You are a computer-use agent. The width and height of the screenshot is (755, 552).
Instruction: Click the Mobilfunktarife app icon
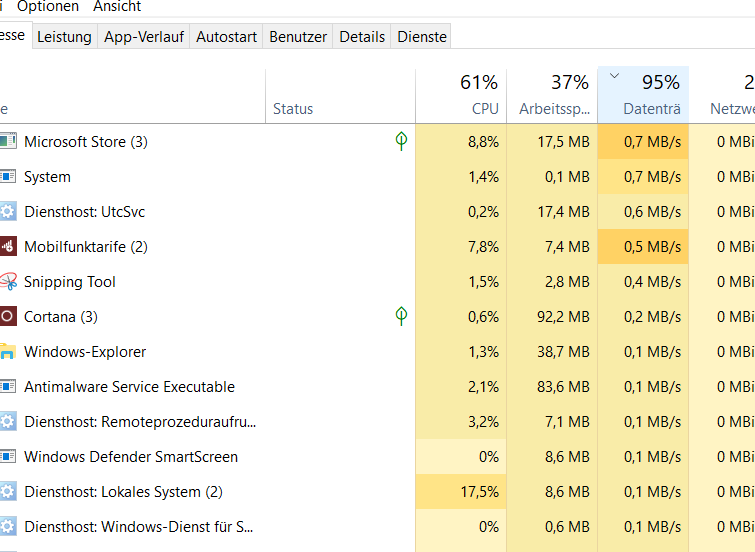point(8,246)
